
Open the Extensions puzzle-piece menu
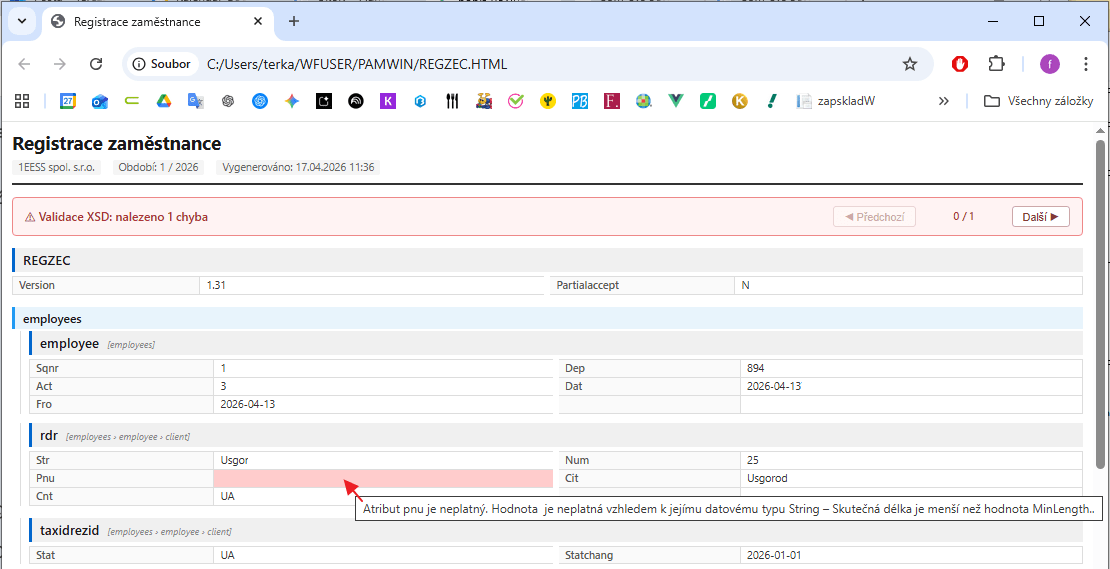996,64
